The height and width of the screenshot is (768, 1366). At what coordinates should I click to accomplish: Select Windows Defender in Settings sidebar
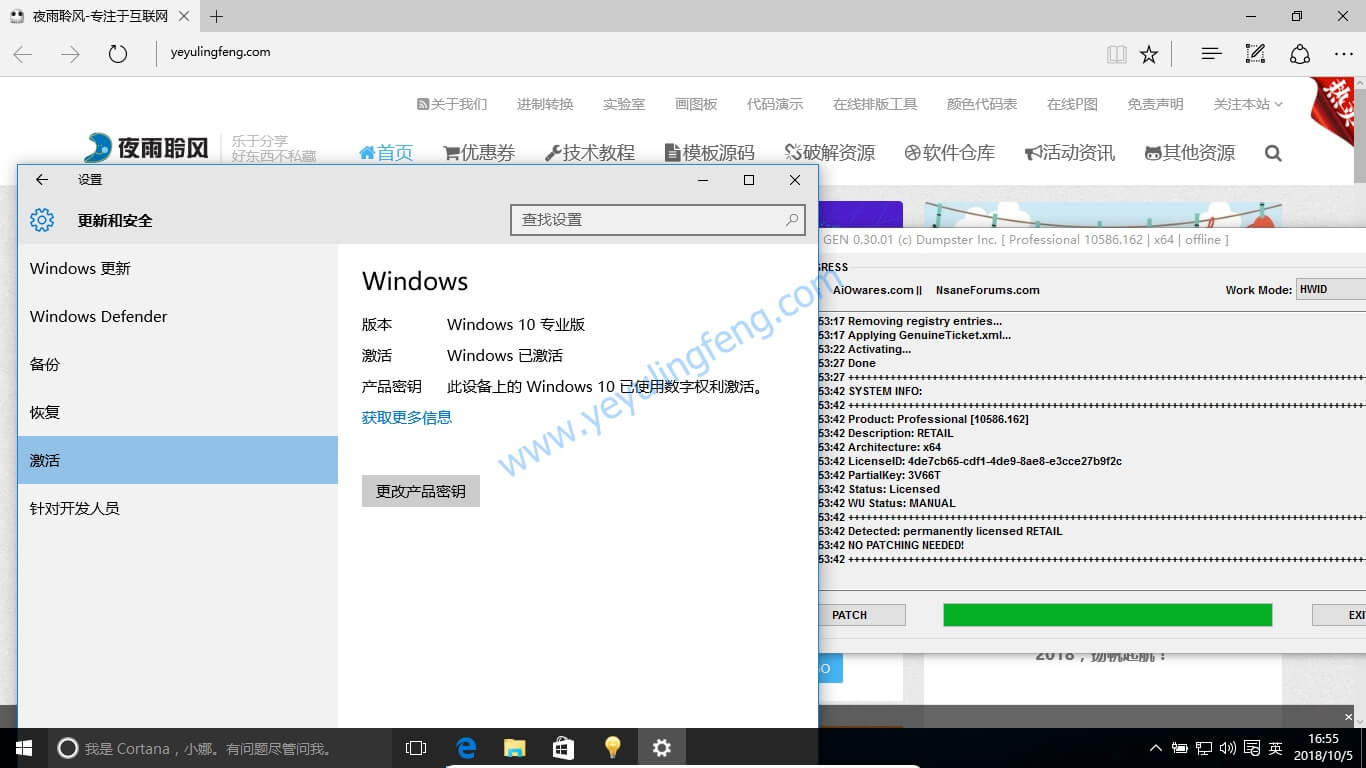178,316
